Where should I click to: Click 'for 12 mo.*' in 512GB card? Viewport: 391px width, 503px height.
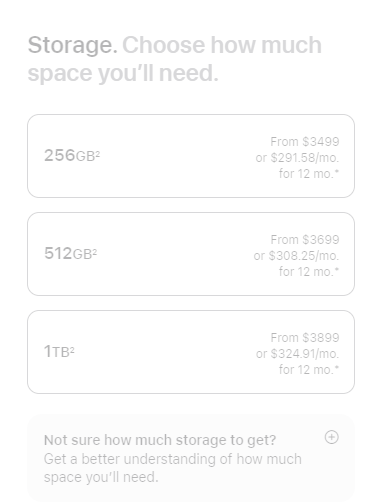pyautogui.click(x=309, y=272)
